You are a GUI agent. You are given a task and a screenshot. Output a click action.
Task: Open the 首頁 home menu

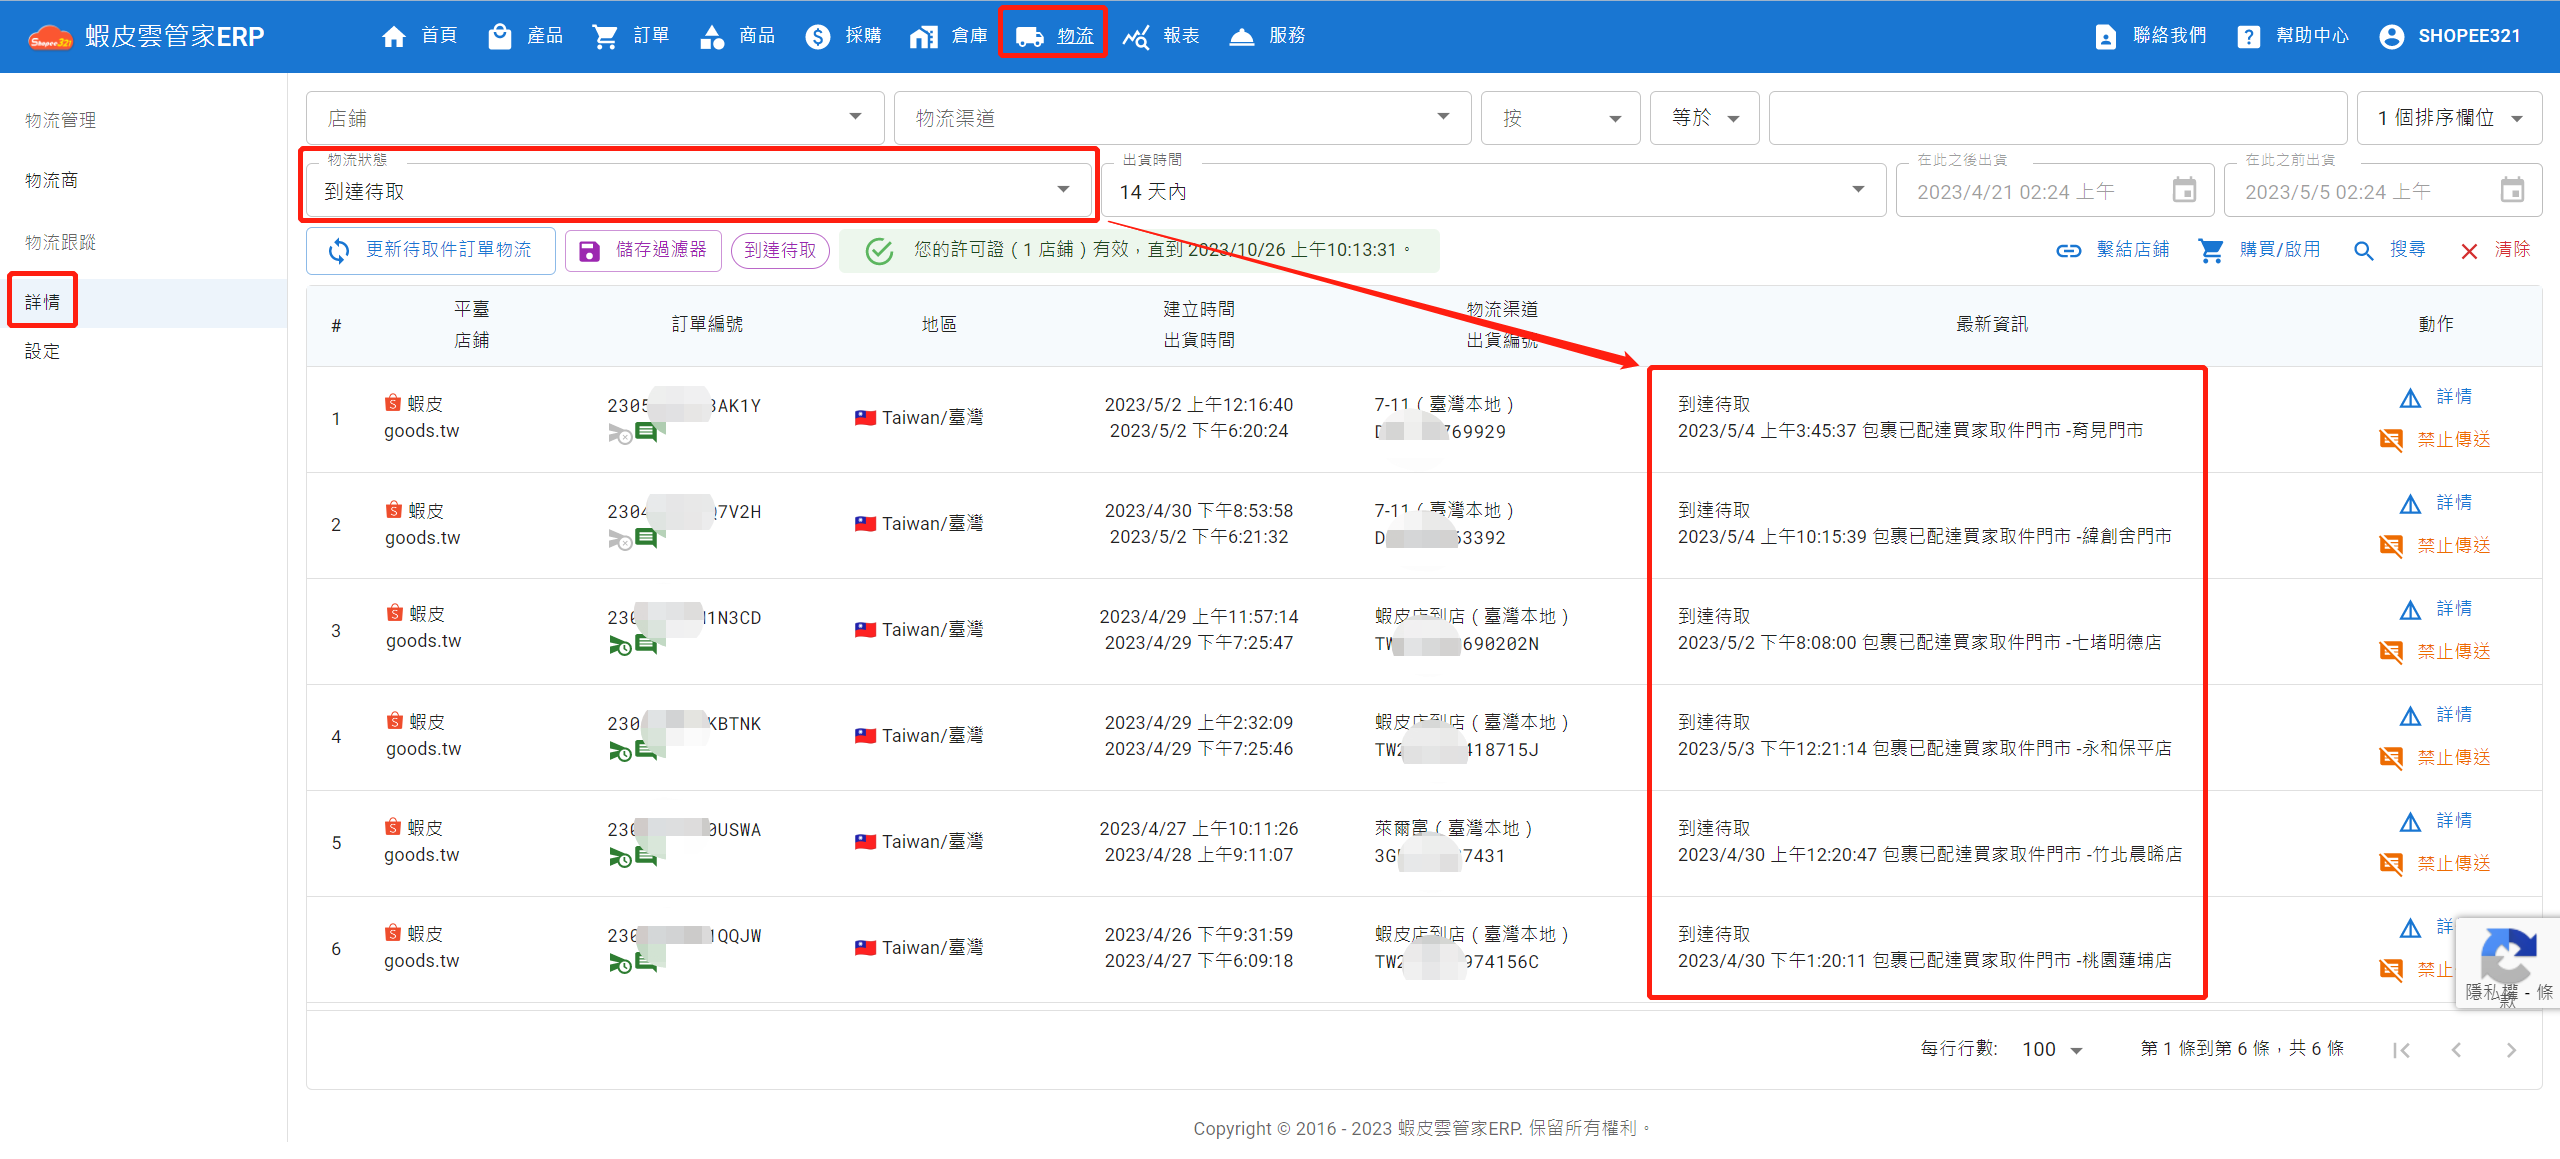(419, 36)
